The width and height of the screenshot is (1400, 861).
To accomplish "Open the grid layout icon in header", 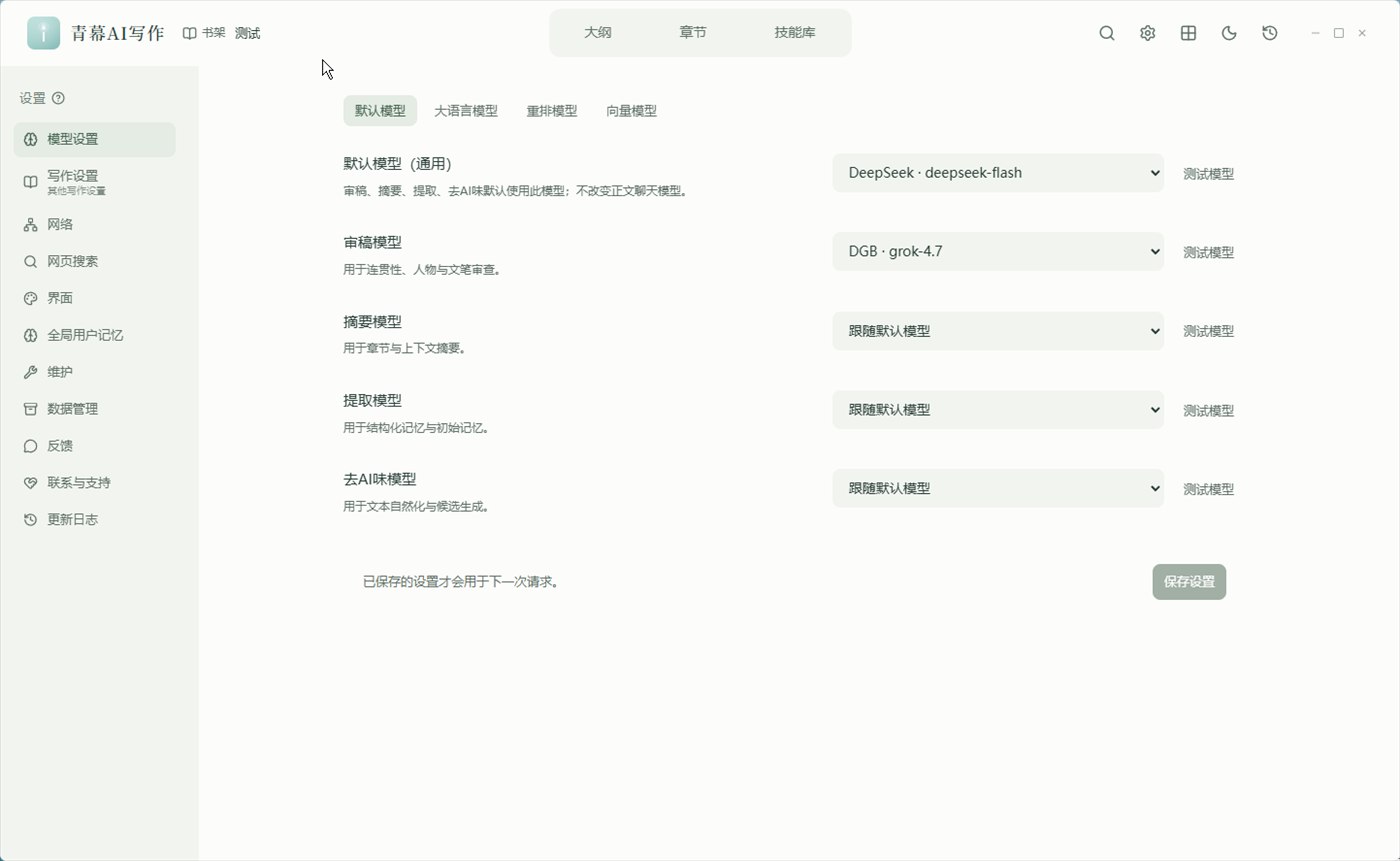I will [1188, 33].
